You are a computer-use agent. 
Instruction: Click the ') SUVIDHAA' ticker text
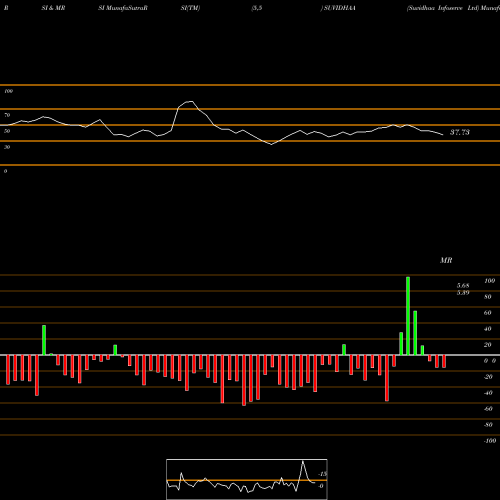click(x=338, y=8)
